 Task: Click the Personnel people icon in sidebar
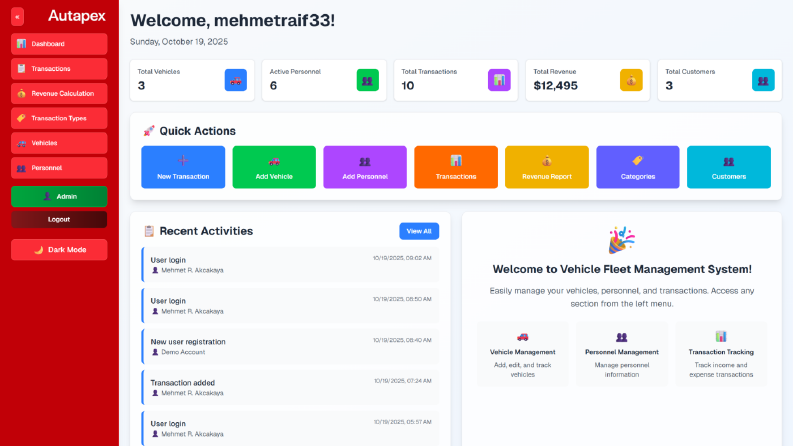21,168
